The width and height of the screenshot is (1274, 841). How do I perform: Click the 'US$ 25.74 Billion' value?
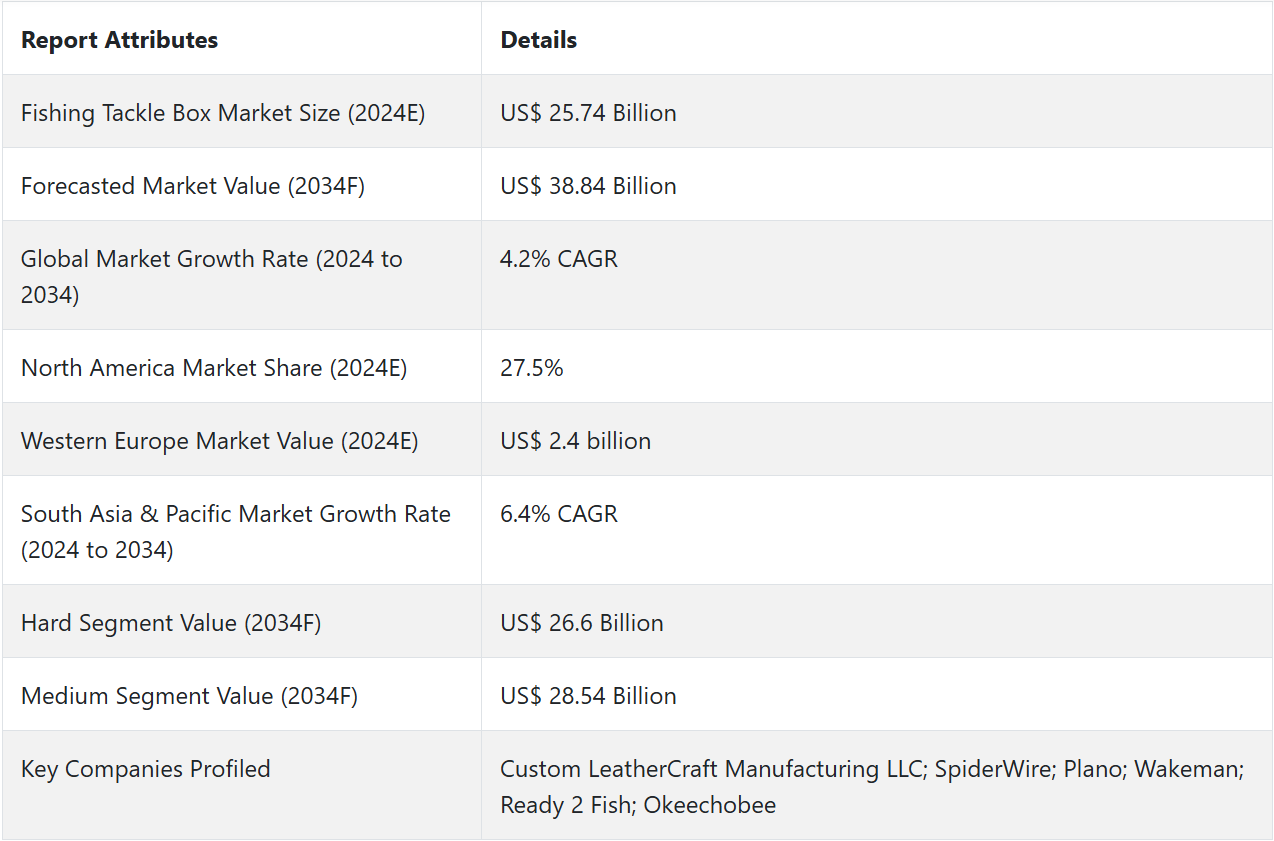[588, 113]
